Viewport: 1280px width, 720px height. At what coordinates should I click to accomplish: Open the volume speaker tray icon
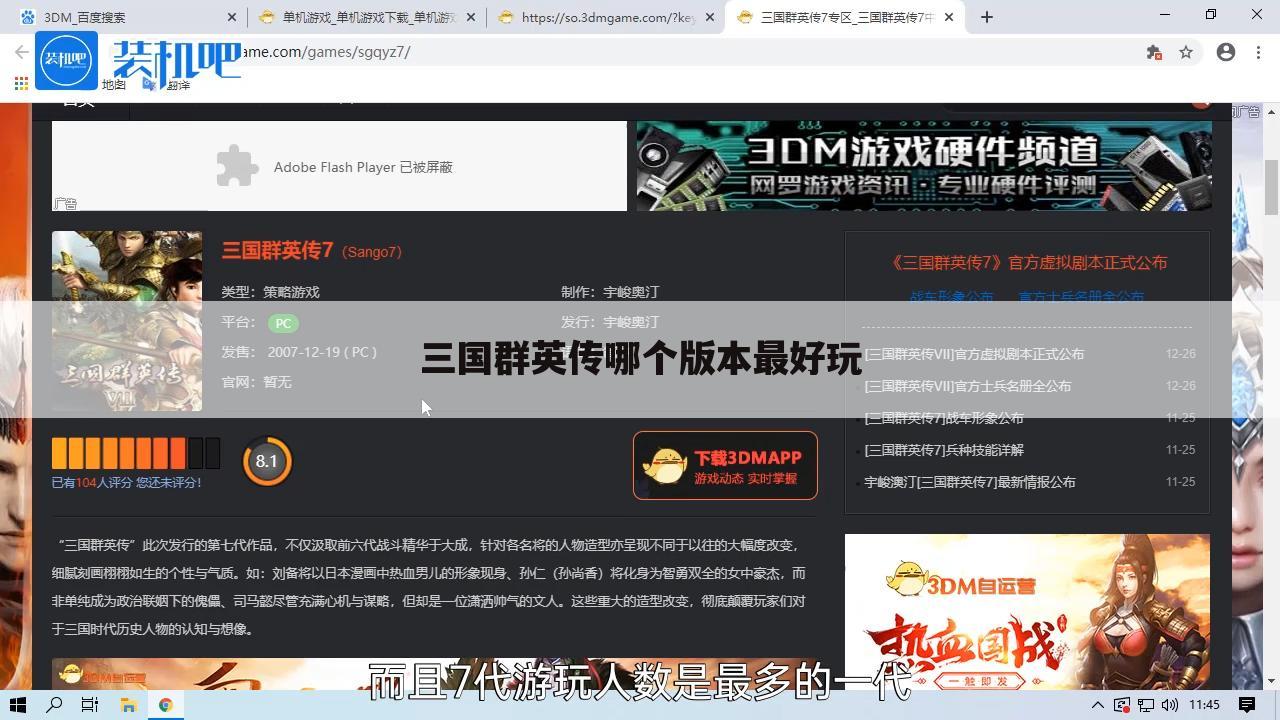[1170, 705]
